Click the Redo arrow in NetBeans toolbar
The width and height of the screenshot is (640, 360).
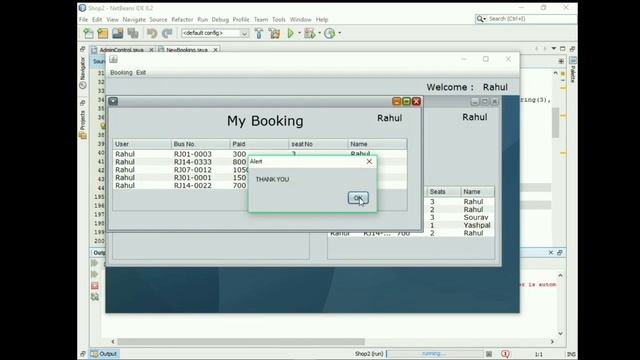(167, 33)
